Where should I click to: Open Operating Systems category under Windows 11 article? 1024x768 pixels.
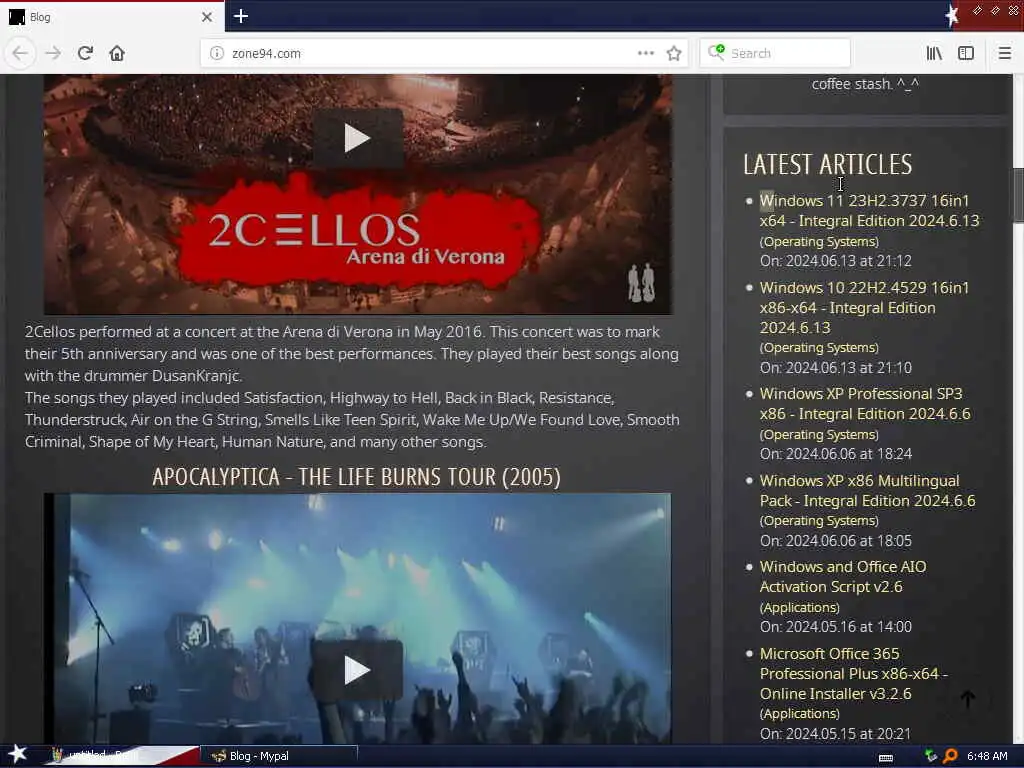pos(819,242)
